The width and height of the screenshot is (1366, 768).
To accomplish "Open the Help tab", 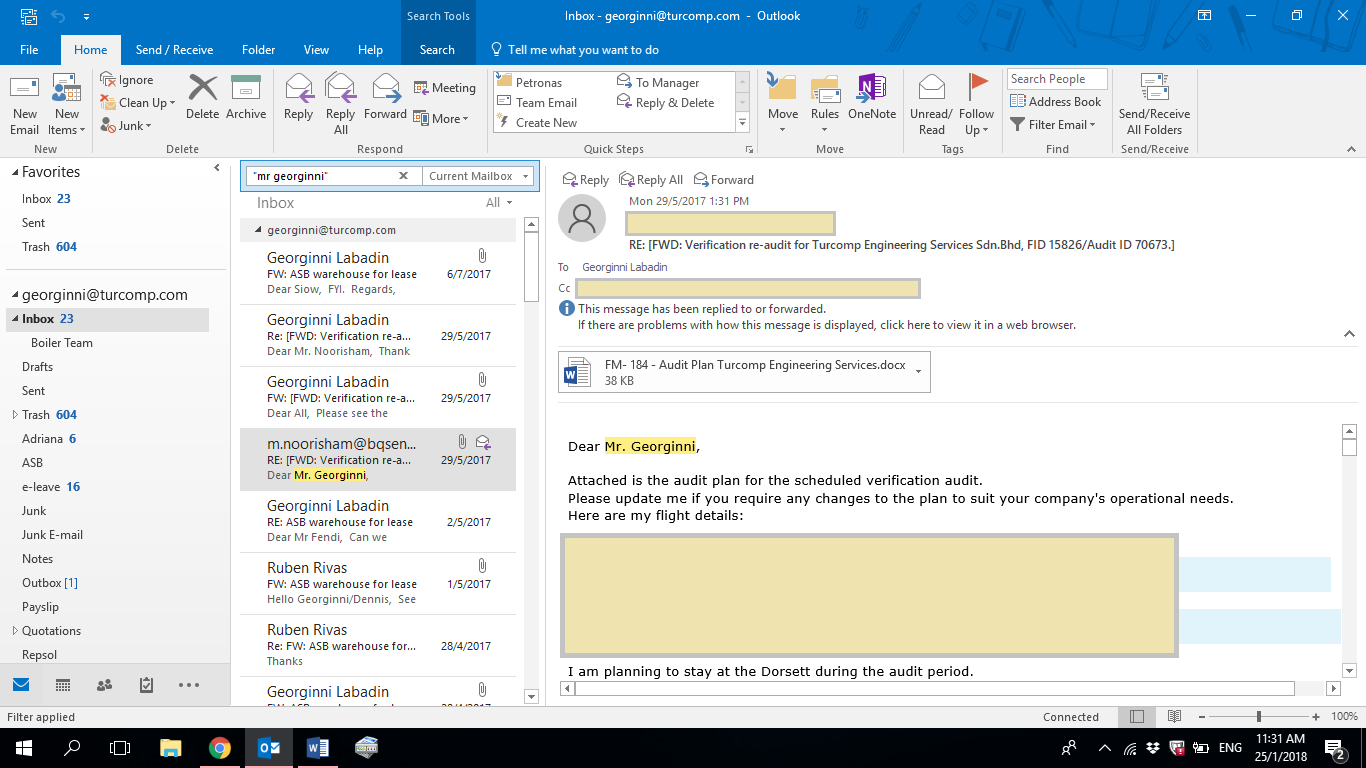I will tap(370, 50).
